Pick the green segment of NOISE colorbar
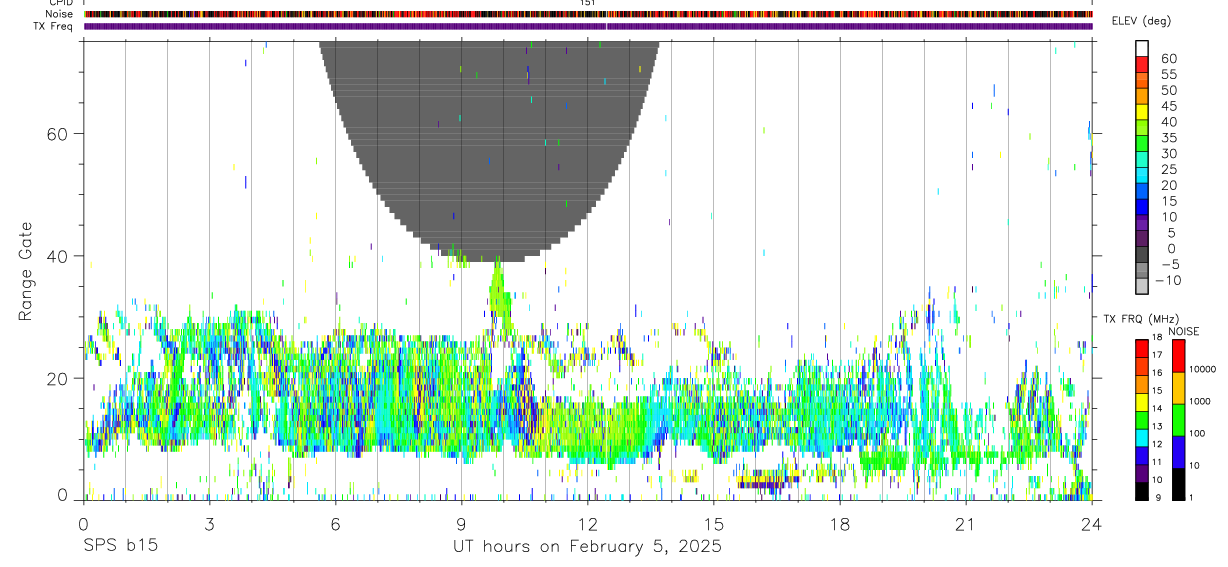 (x=1178, y=420)
